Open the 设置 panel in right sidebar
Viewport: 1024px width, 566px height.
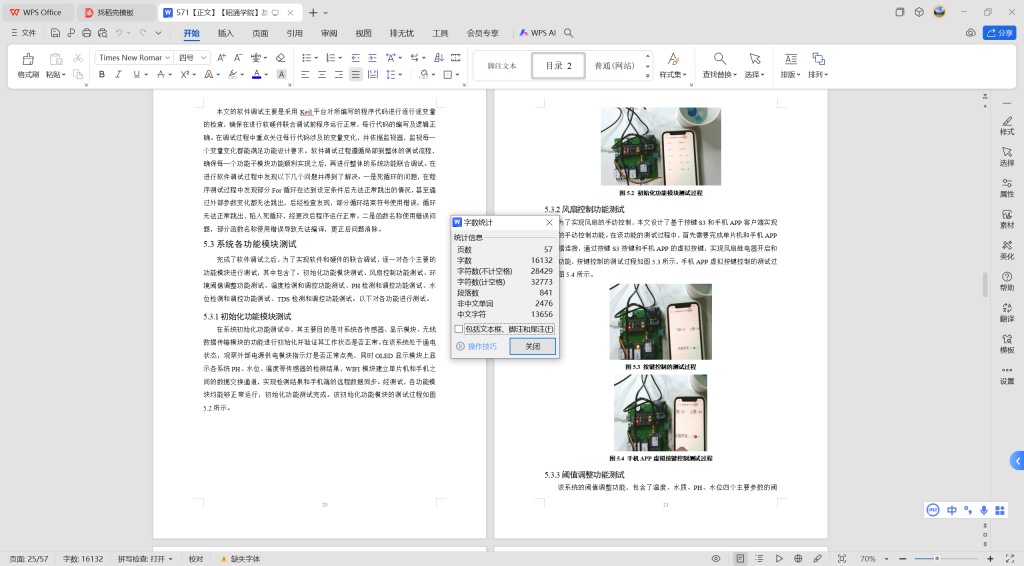pyautogui.click(x=1007, y=375)
